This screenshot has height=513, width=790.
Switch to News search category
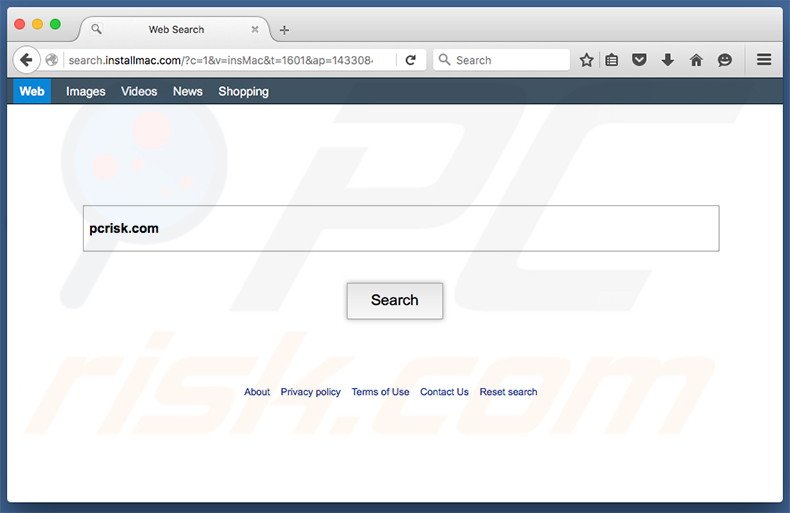[x=187, y=91]
